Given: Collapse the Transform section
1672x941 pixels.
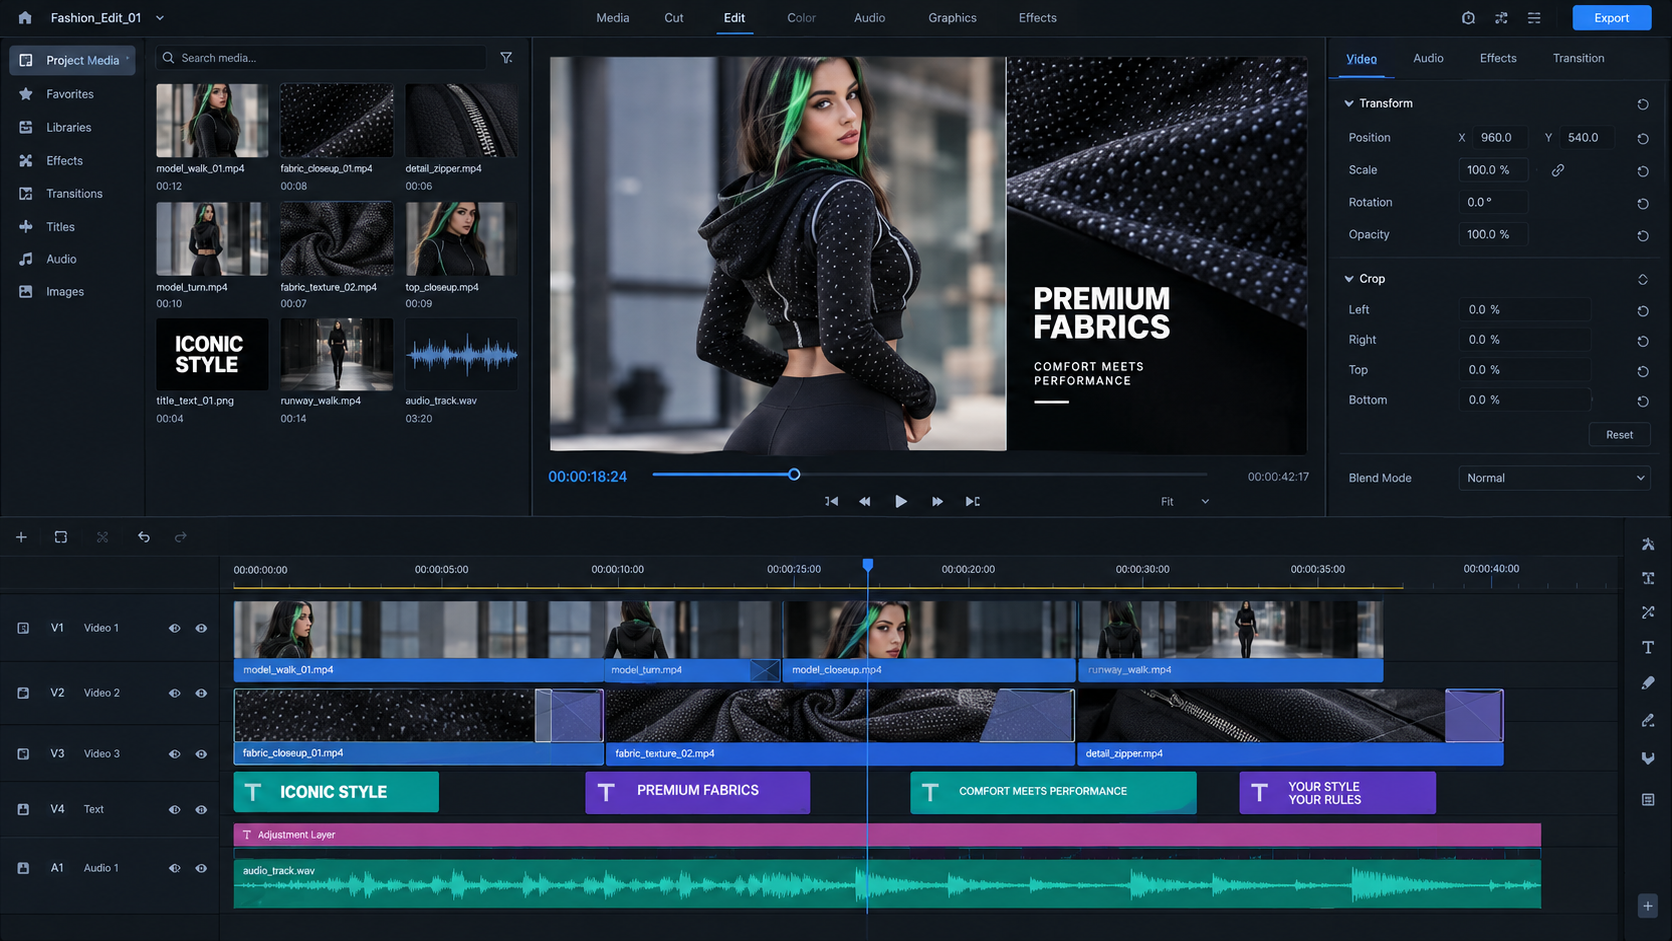Looking at the screenshot, I should 1349,103.
